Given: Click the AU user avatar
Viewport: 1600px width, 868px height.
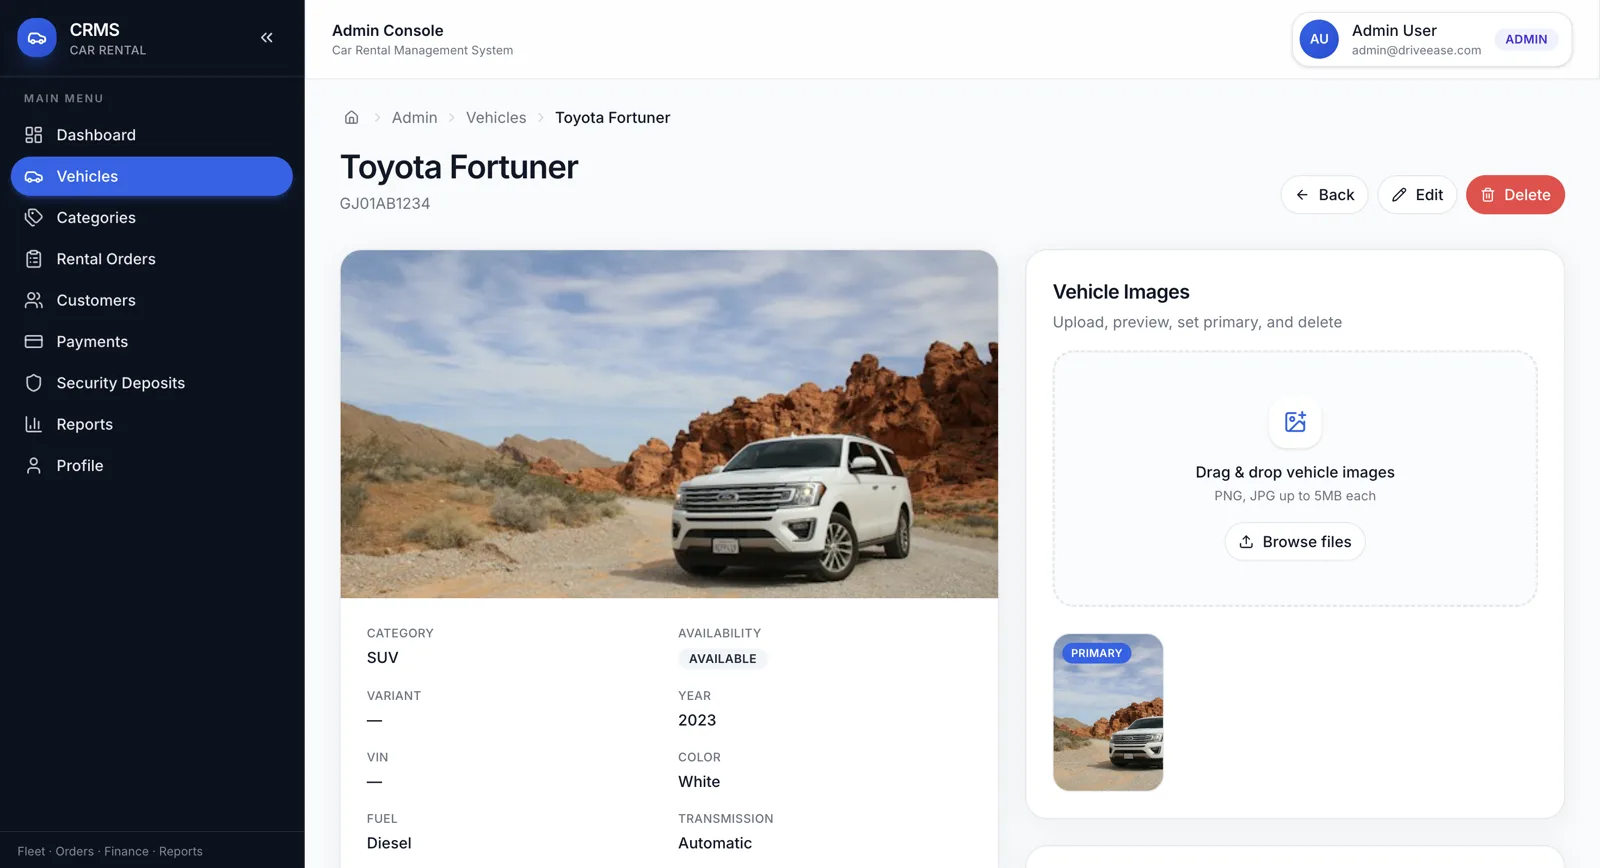Looking at the screenshot, I should pyautogui.click(x=1319, y=39).
